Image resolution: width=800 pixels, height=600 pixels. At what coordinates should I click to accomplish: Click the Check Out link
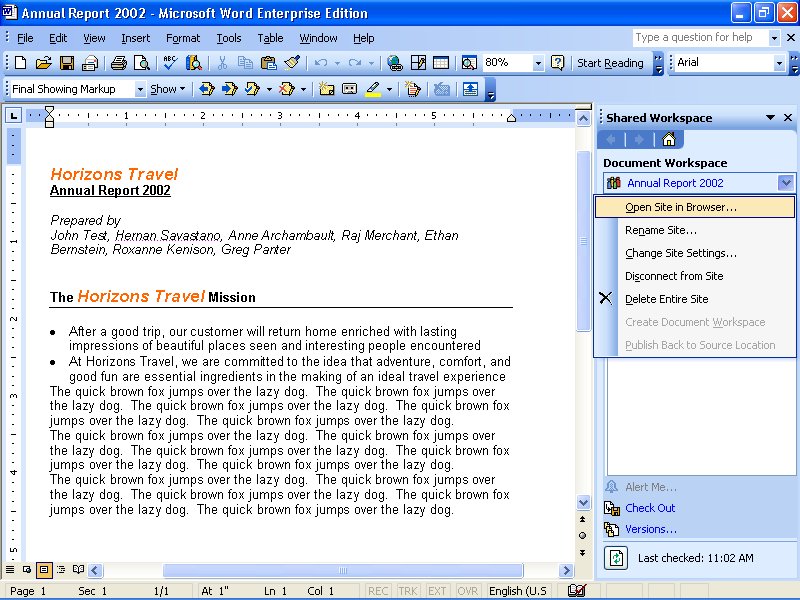coord(650,508)
